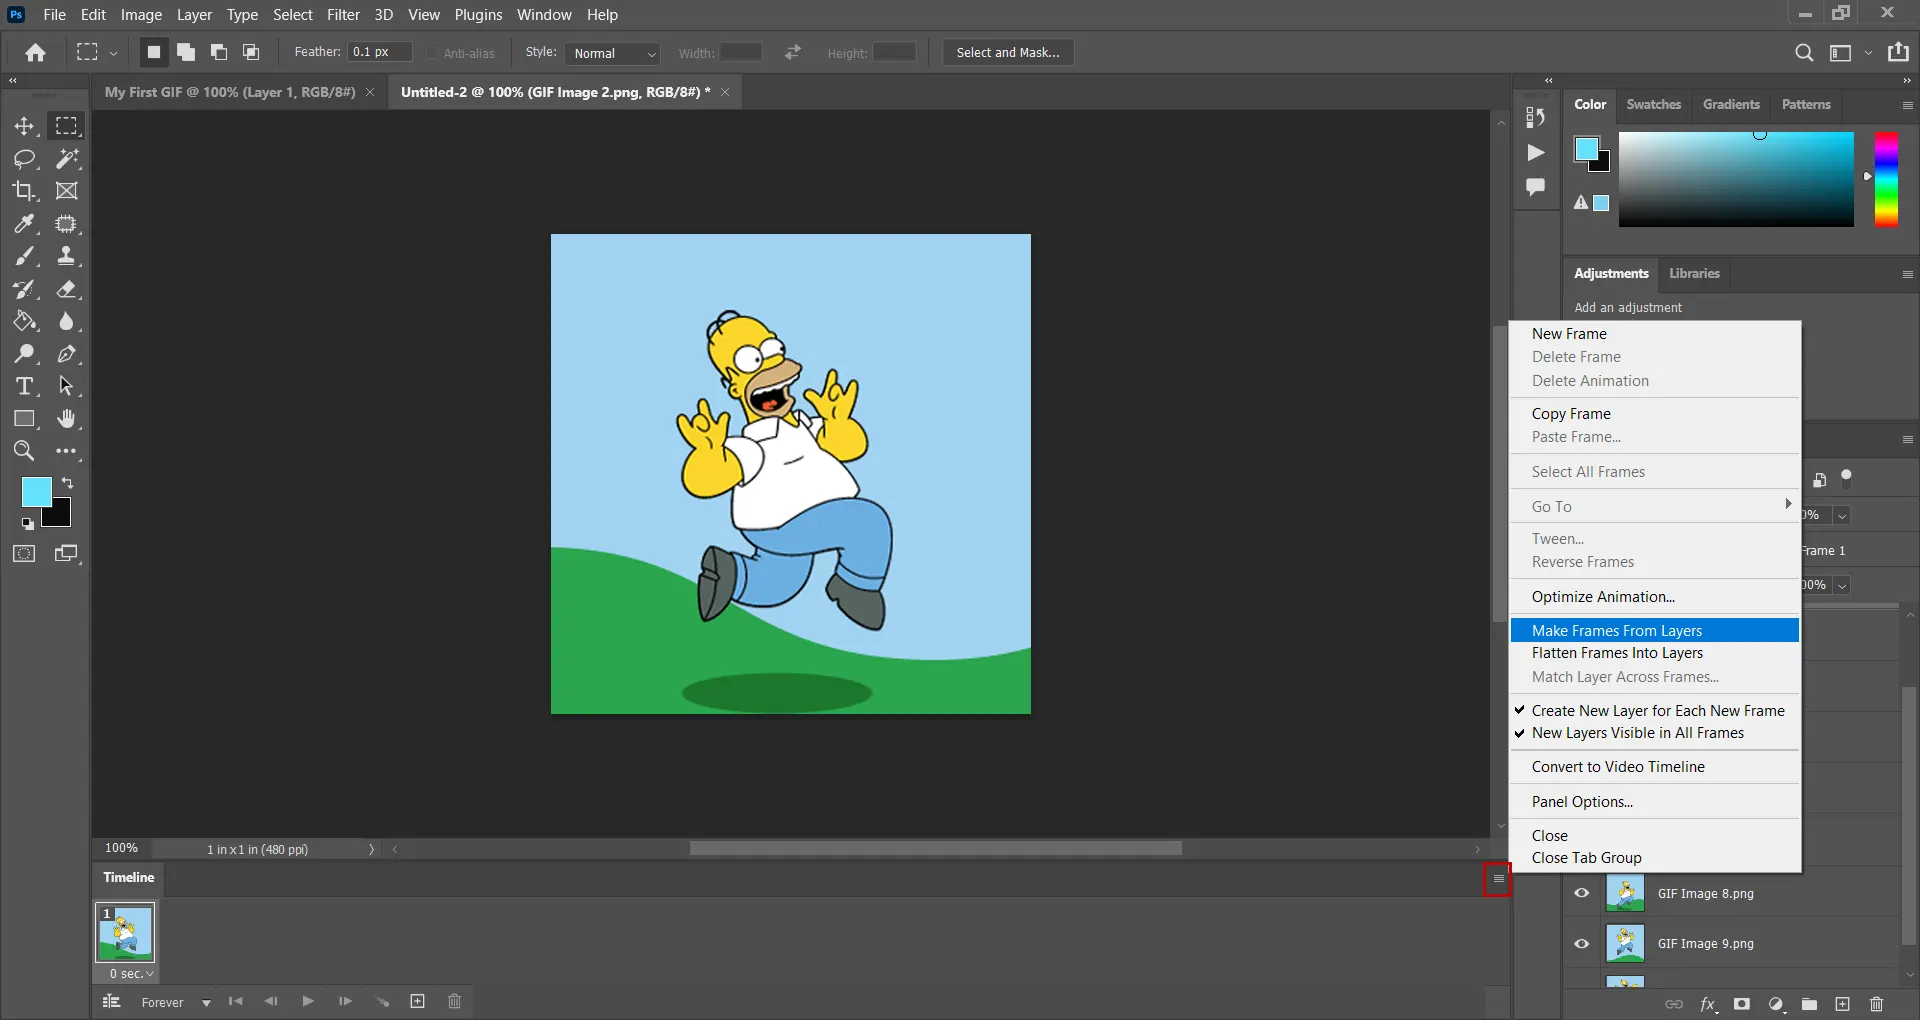Screen dimensions: 1920x1020
Task: Click the Feather input field
Action: point(379,52)
